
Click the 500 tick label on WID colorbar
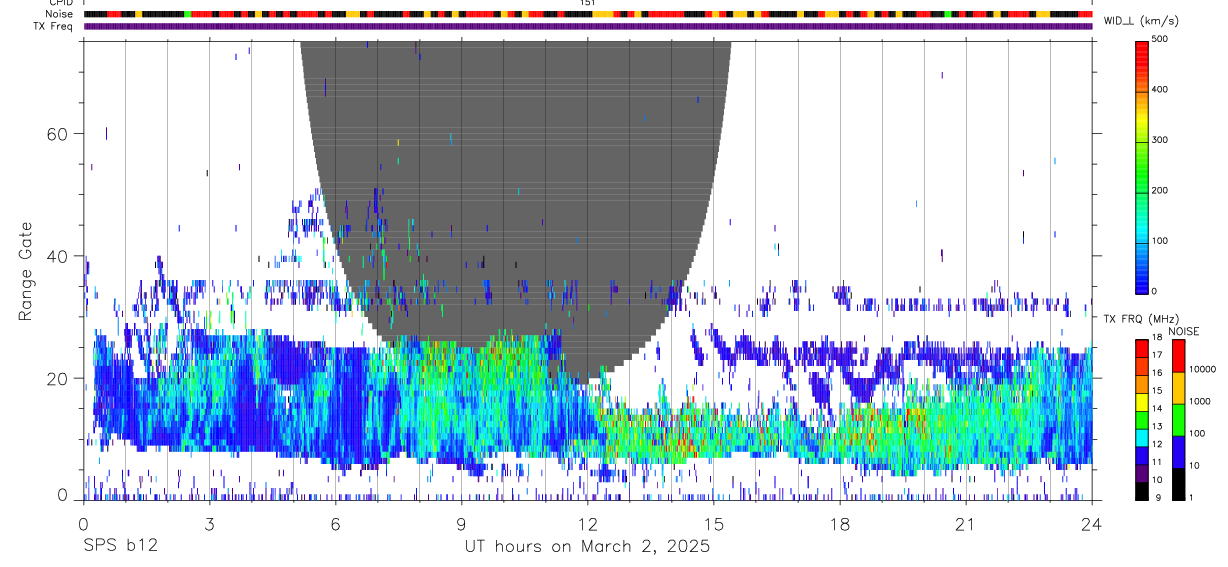pyautogui.click(x=1161, y=39)
